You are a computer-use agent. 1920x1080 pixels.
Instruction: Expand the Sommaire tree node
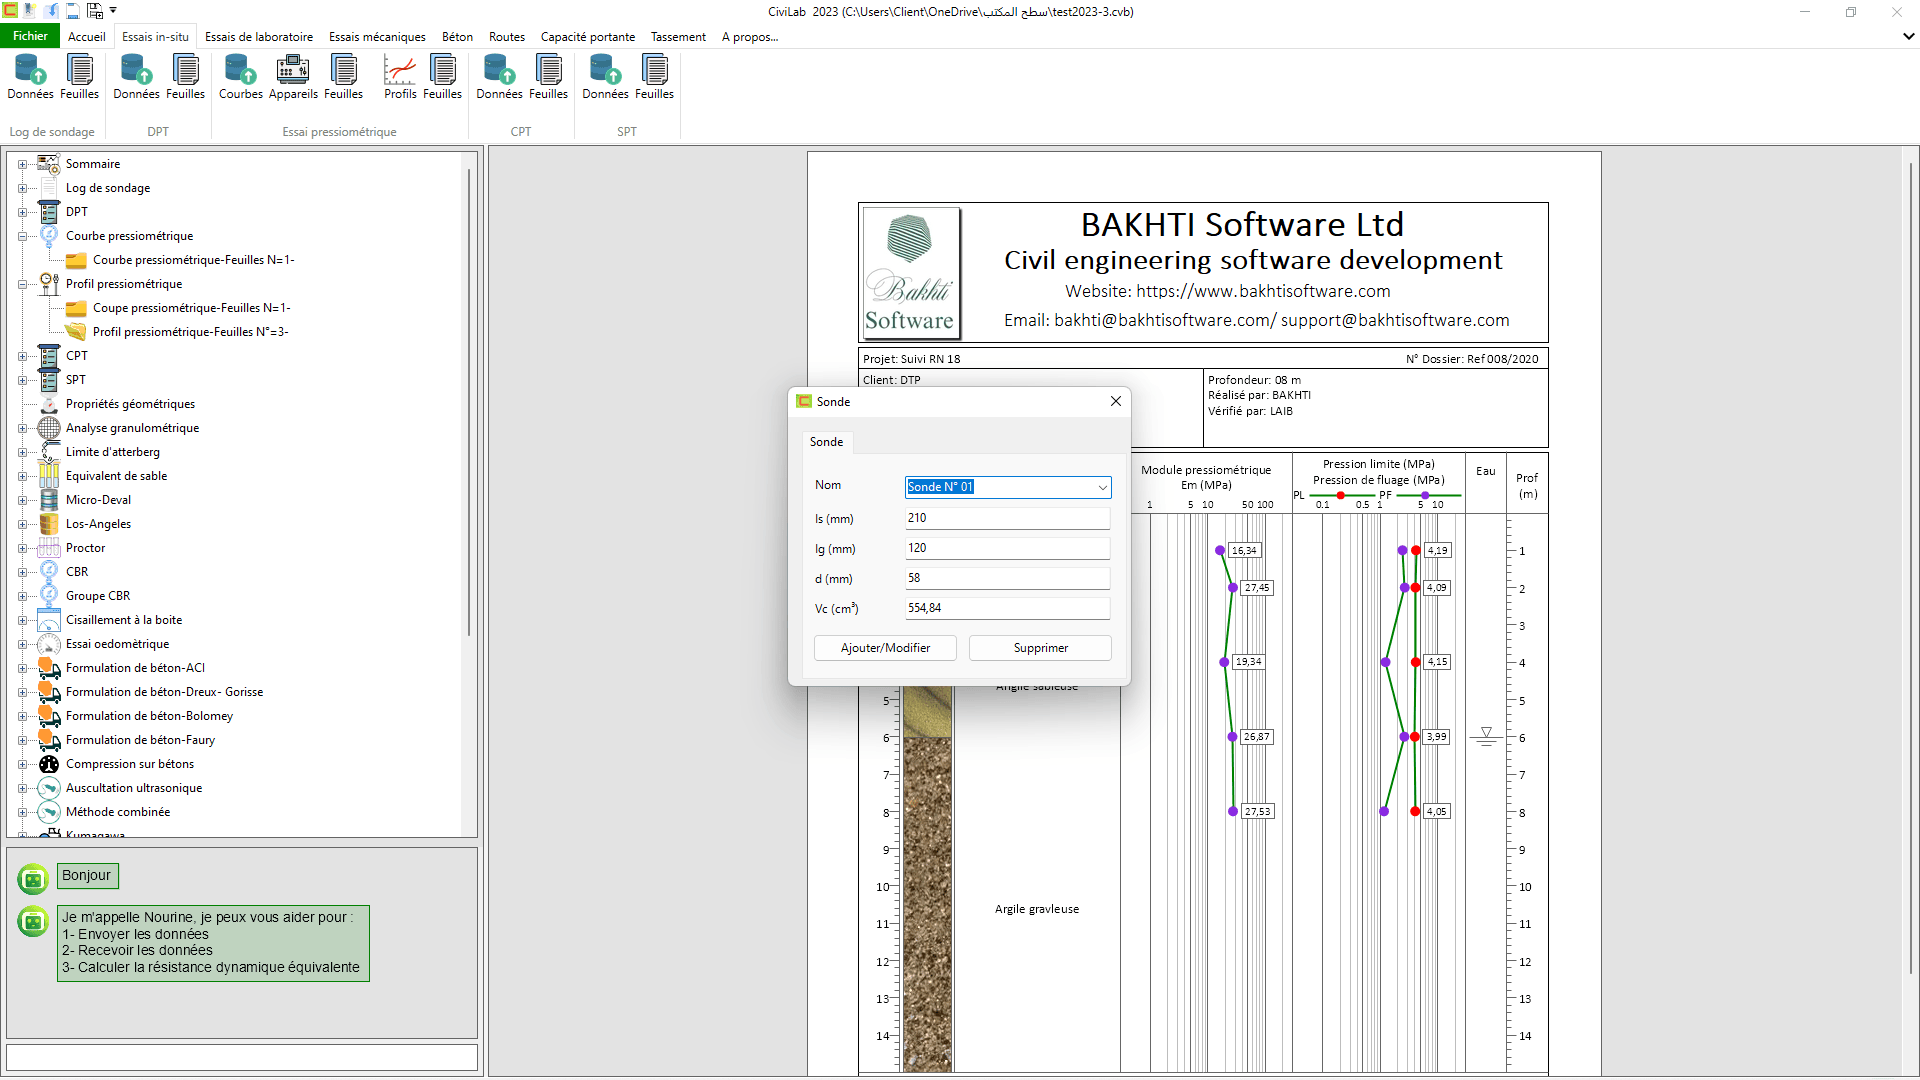[x=22, y=164]
